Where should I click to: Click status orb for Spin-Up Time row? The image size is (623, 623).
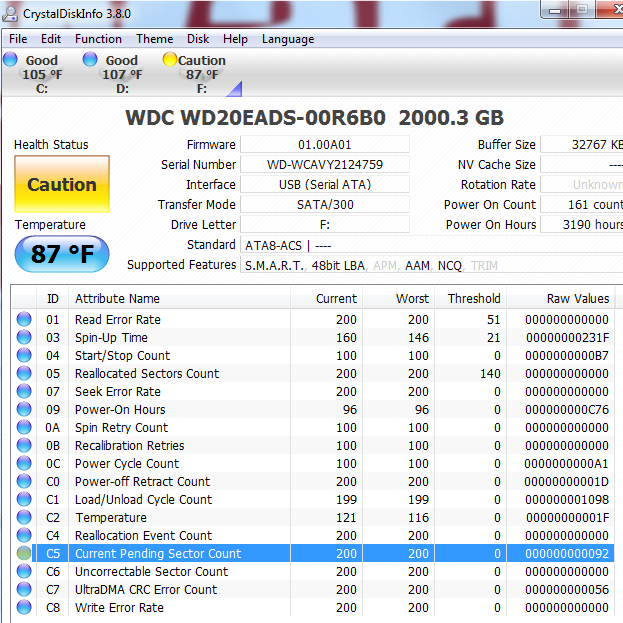(x=24, y=337)
